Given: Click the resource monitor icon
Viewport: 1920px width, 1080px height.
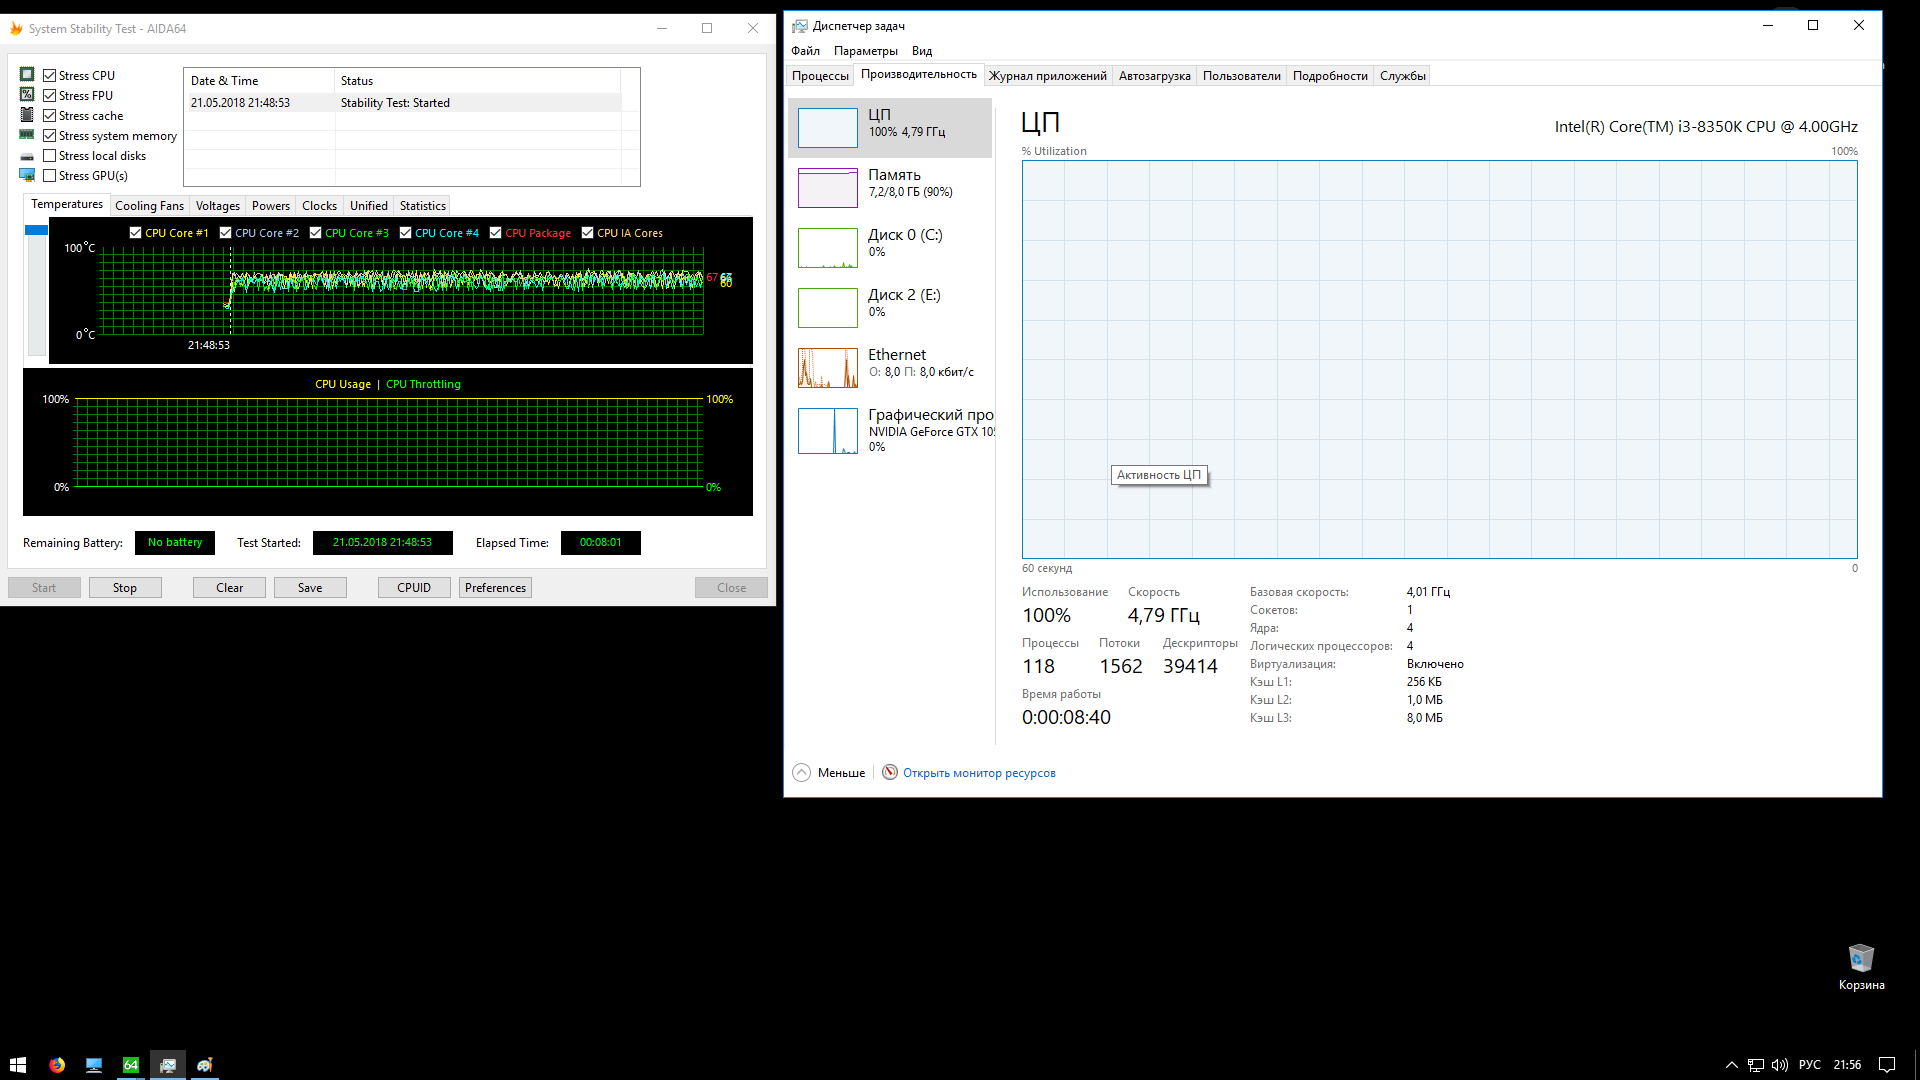Looking at the screenshot, I should tap(890, 773).
